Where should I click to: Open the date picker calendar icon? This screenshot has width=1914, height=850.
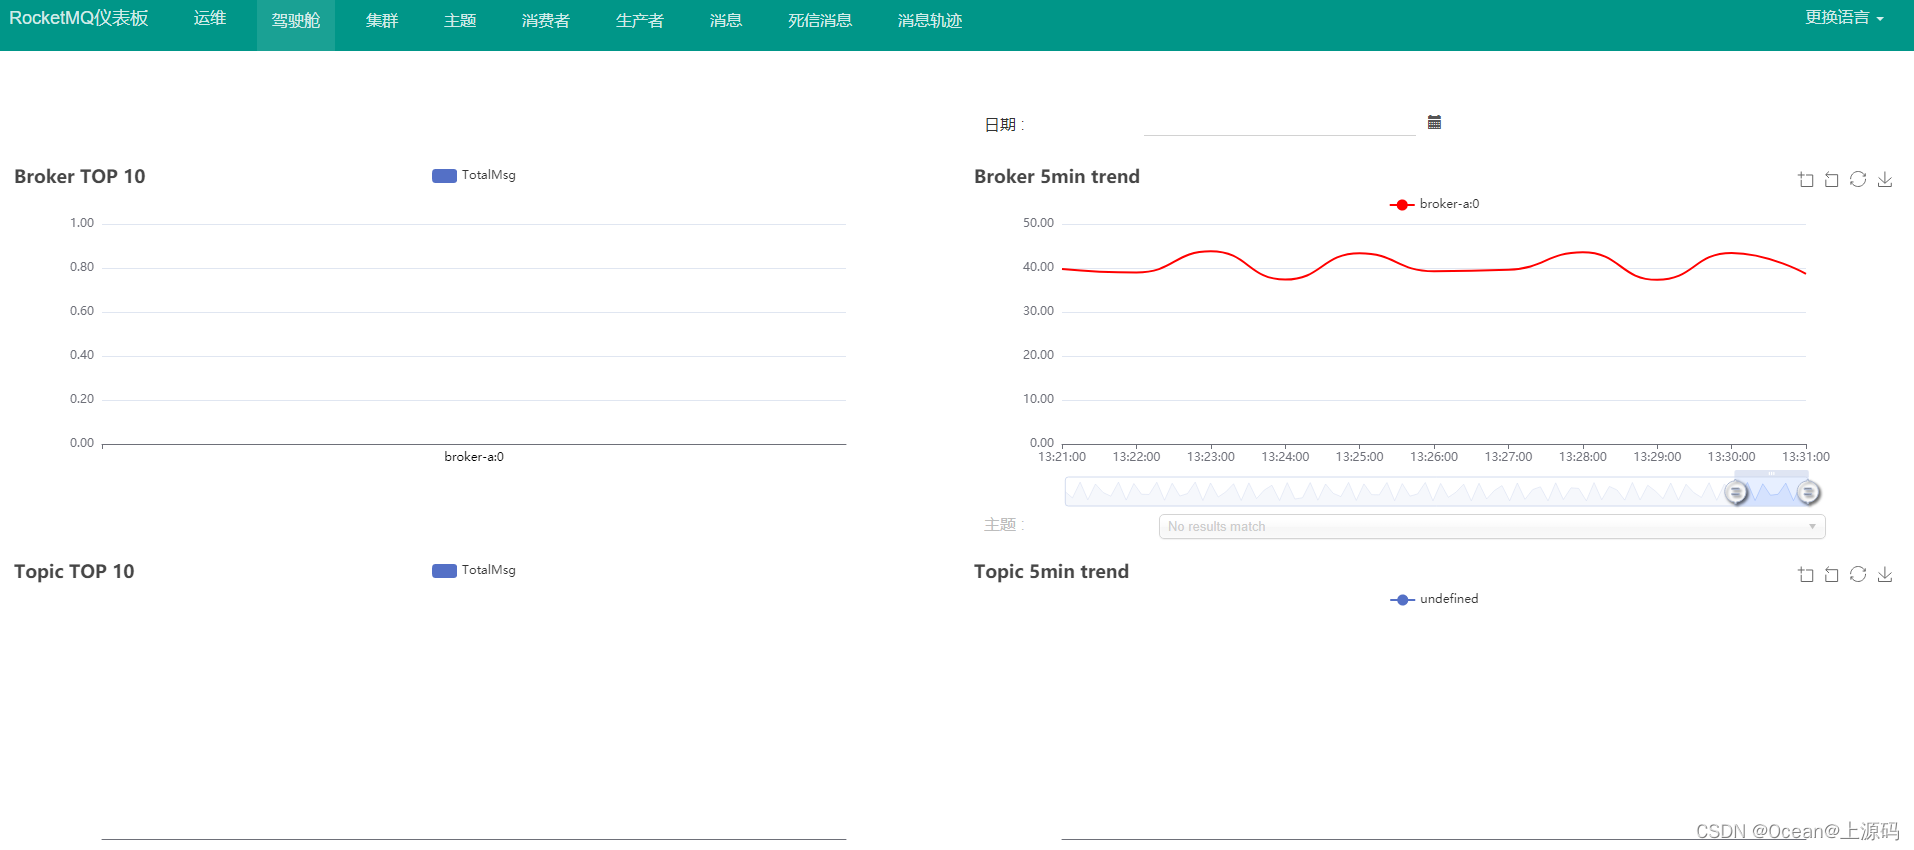(x=1434, y=122)
